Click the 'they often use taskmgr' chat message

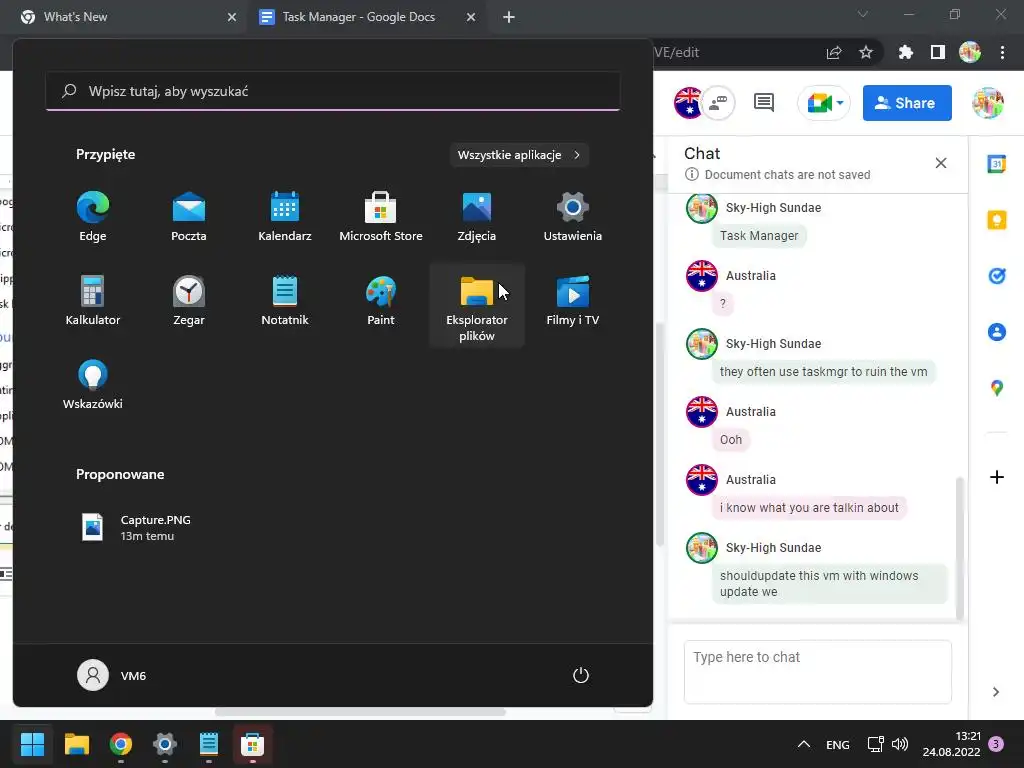823,372
